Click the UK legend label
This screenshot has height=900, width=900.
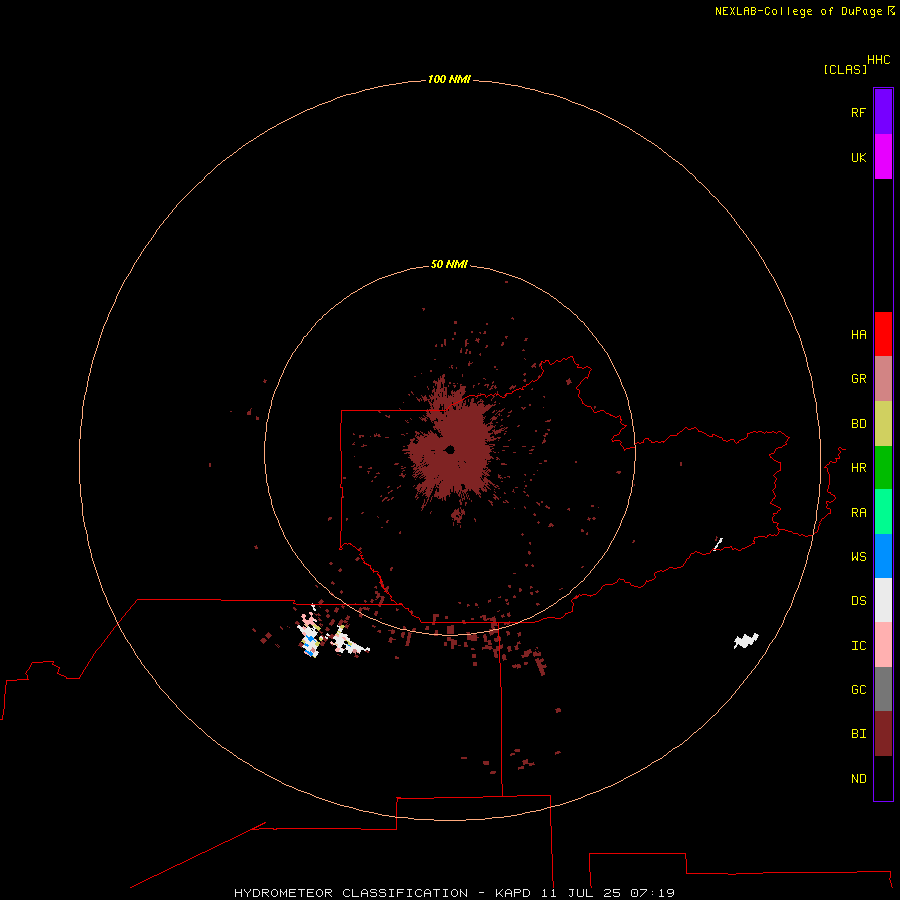[858, 157]
